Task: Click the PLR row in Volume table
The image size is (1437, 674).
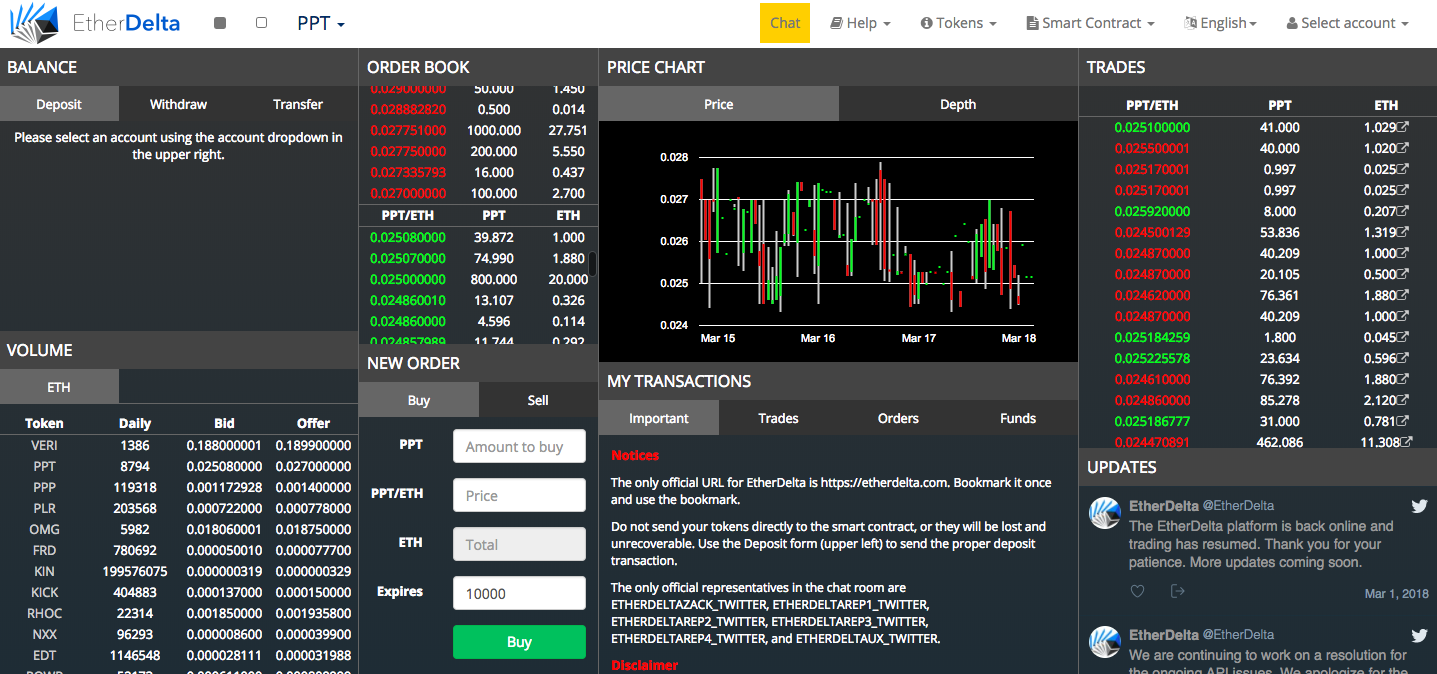Action: pos(179,508)
